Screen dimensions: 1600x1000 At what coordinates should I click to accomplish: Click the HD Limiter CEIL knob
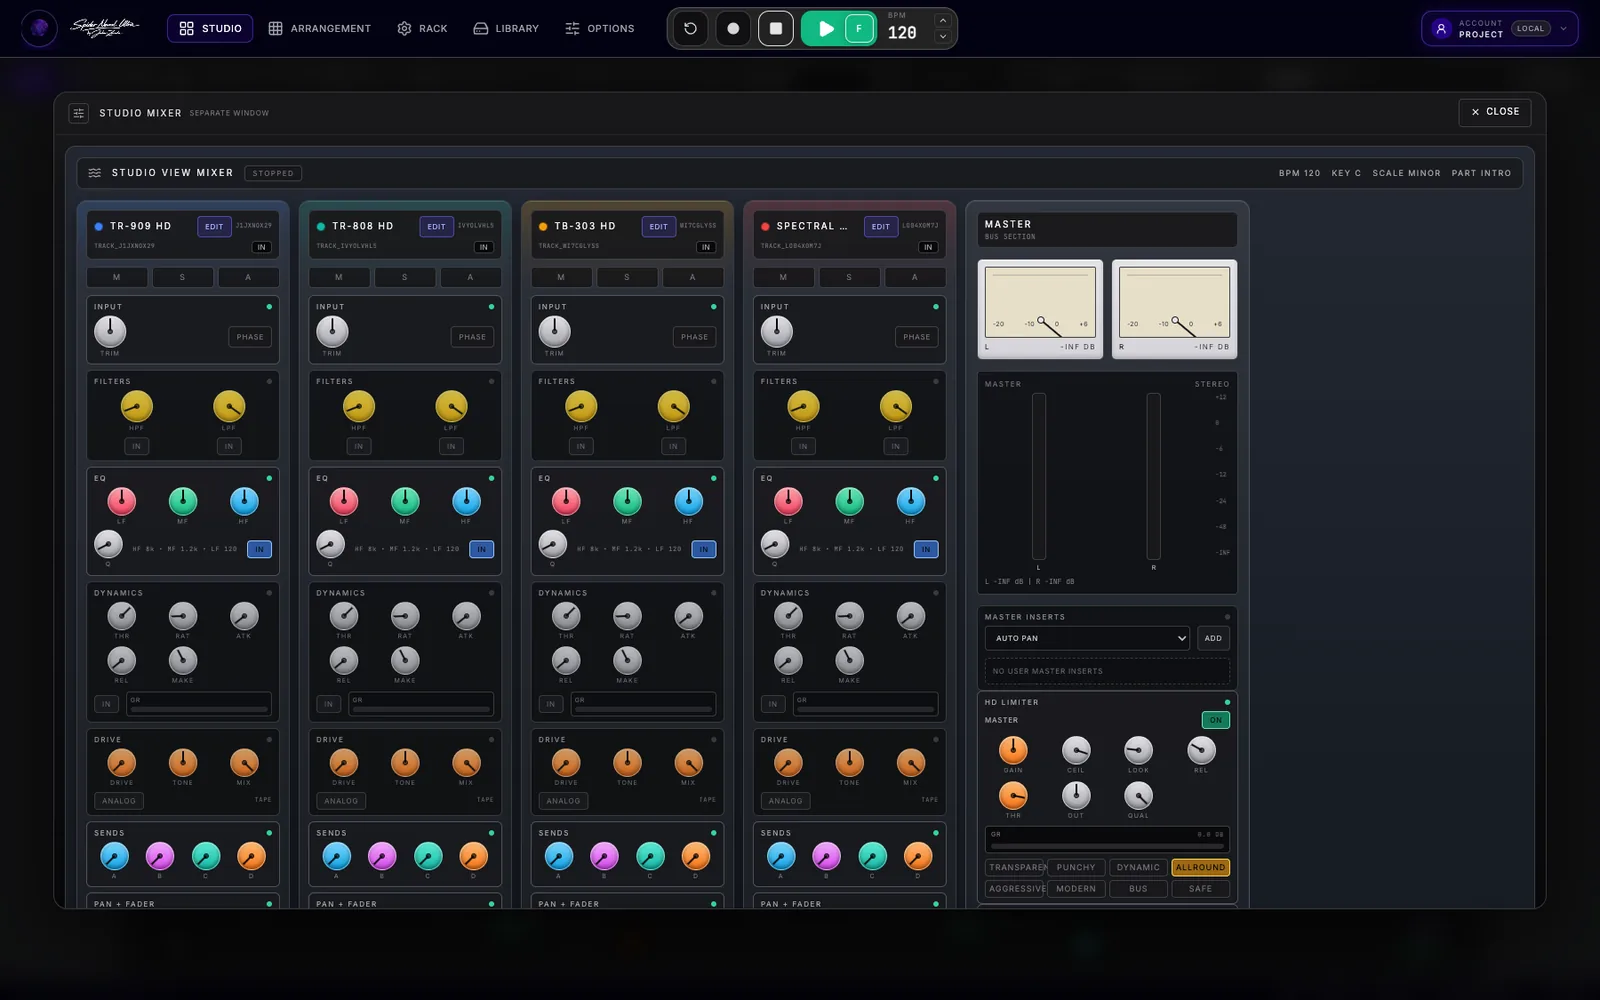coord(1076,750)
